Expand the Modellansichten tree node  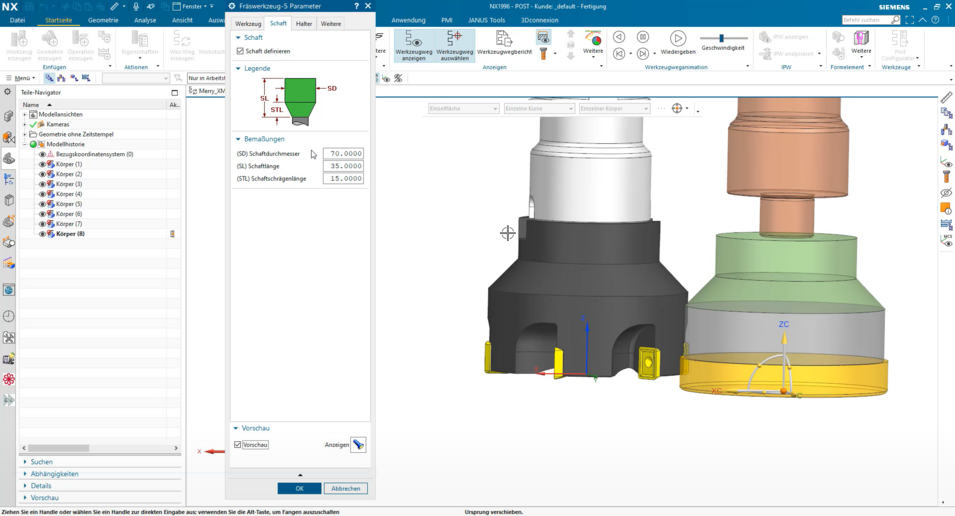pos(25,115)
